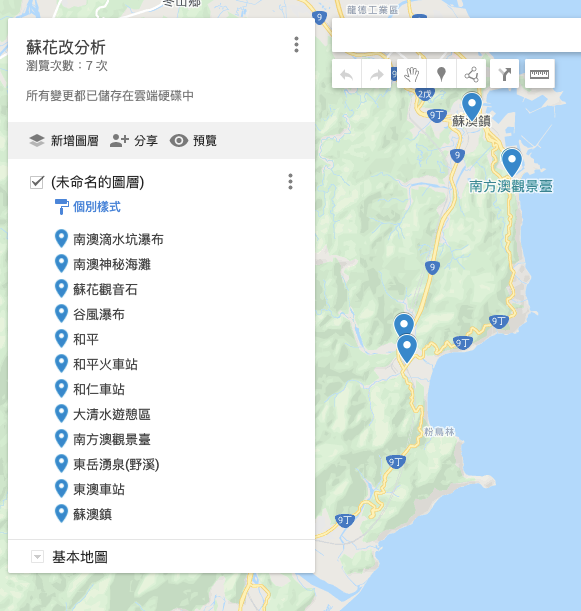Click the pin icon beside 和平 list item
Screen dimensions: 581x611
pyautogui.click(x=61, y=339)
